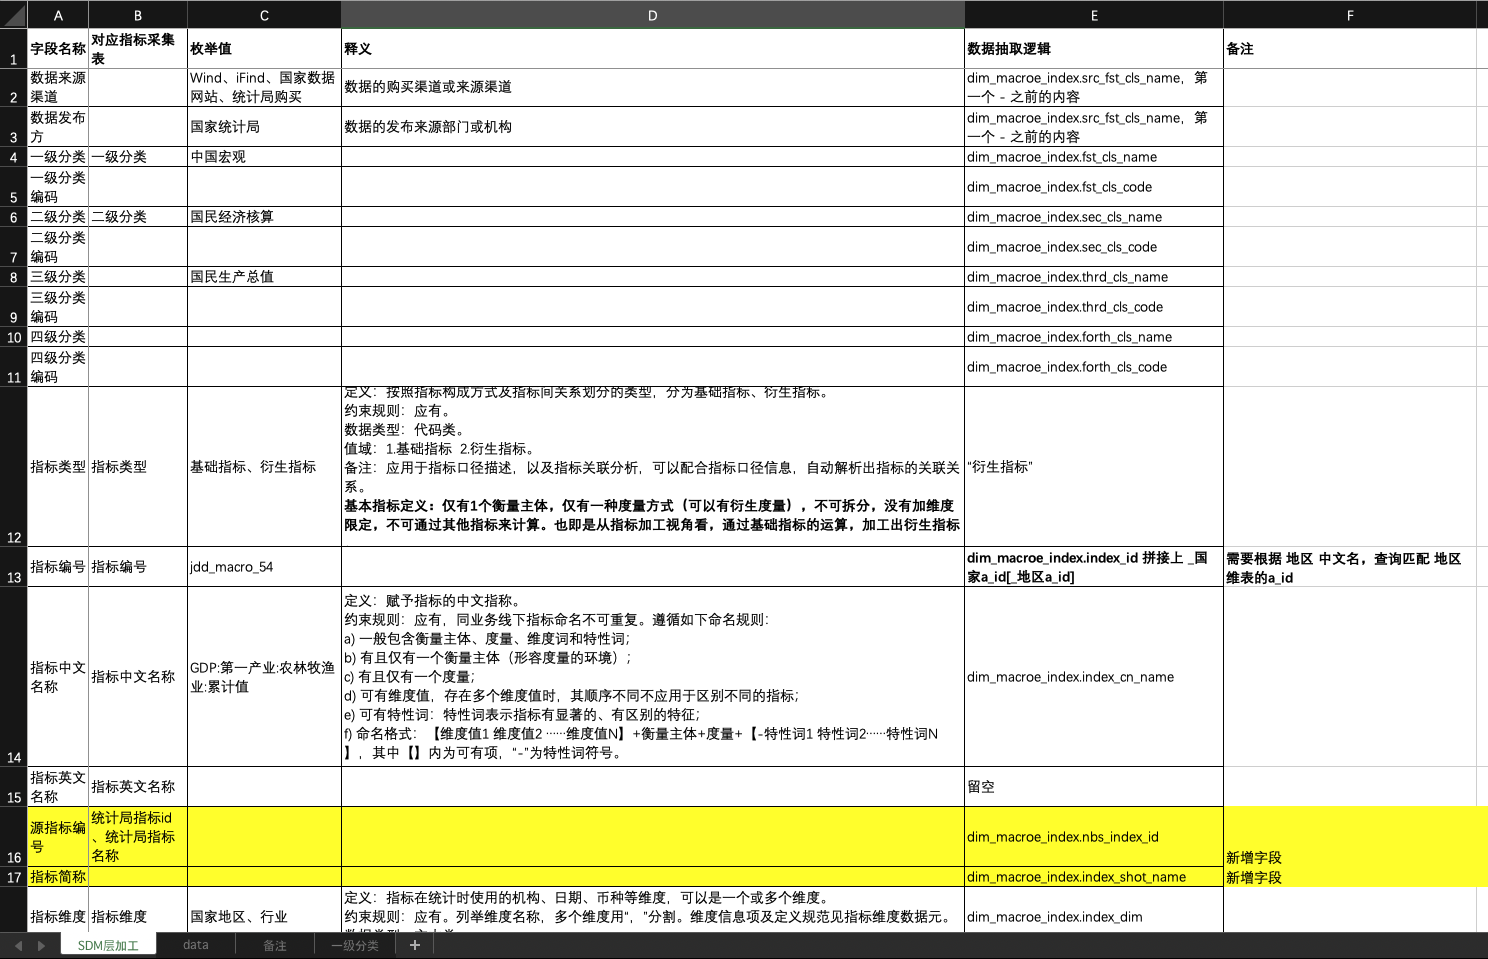Select the 基础指标、衍生指标 cell
The image size is (1488, 959).
(264, 467)
